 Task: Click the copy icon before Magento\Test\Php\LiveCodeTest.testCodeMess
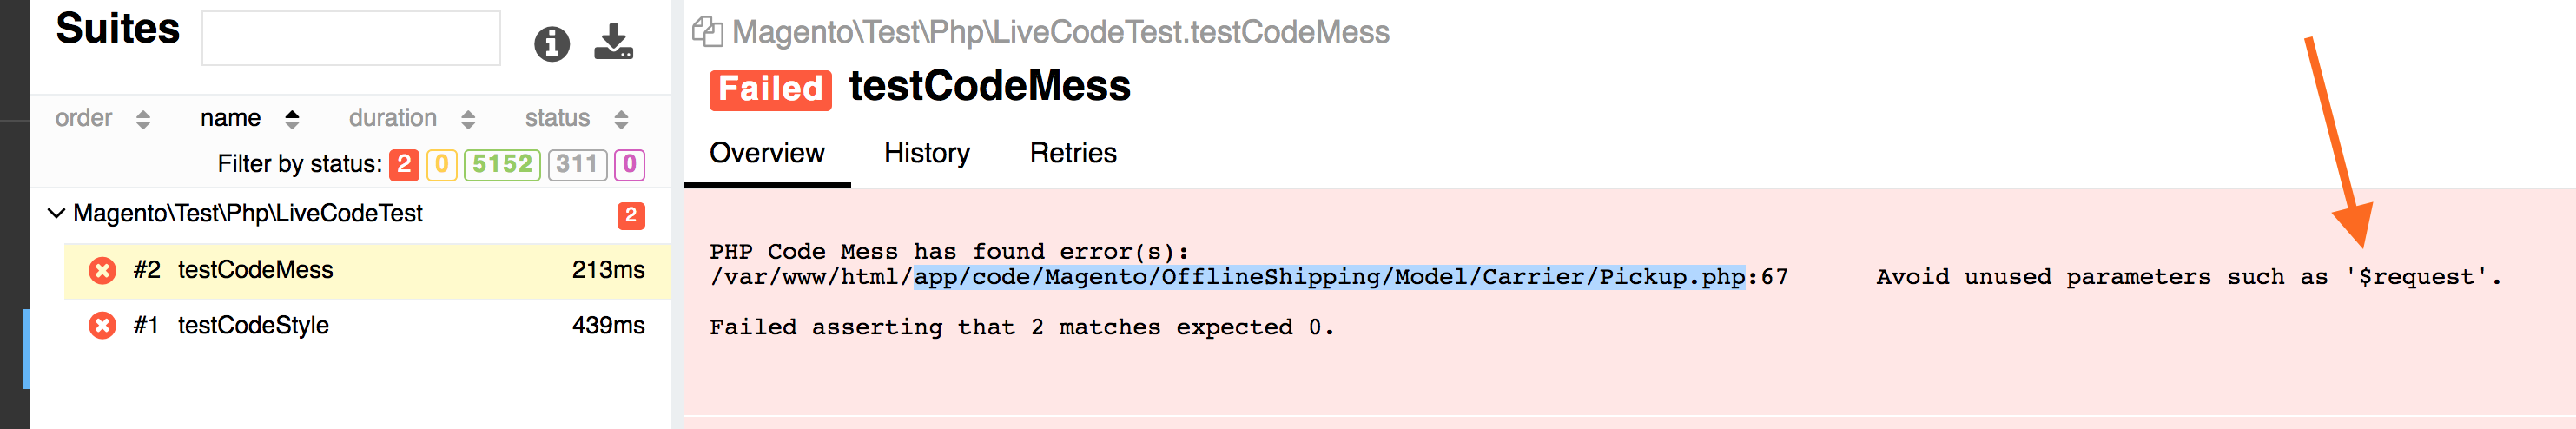(x=707, y=32)
